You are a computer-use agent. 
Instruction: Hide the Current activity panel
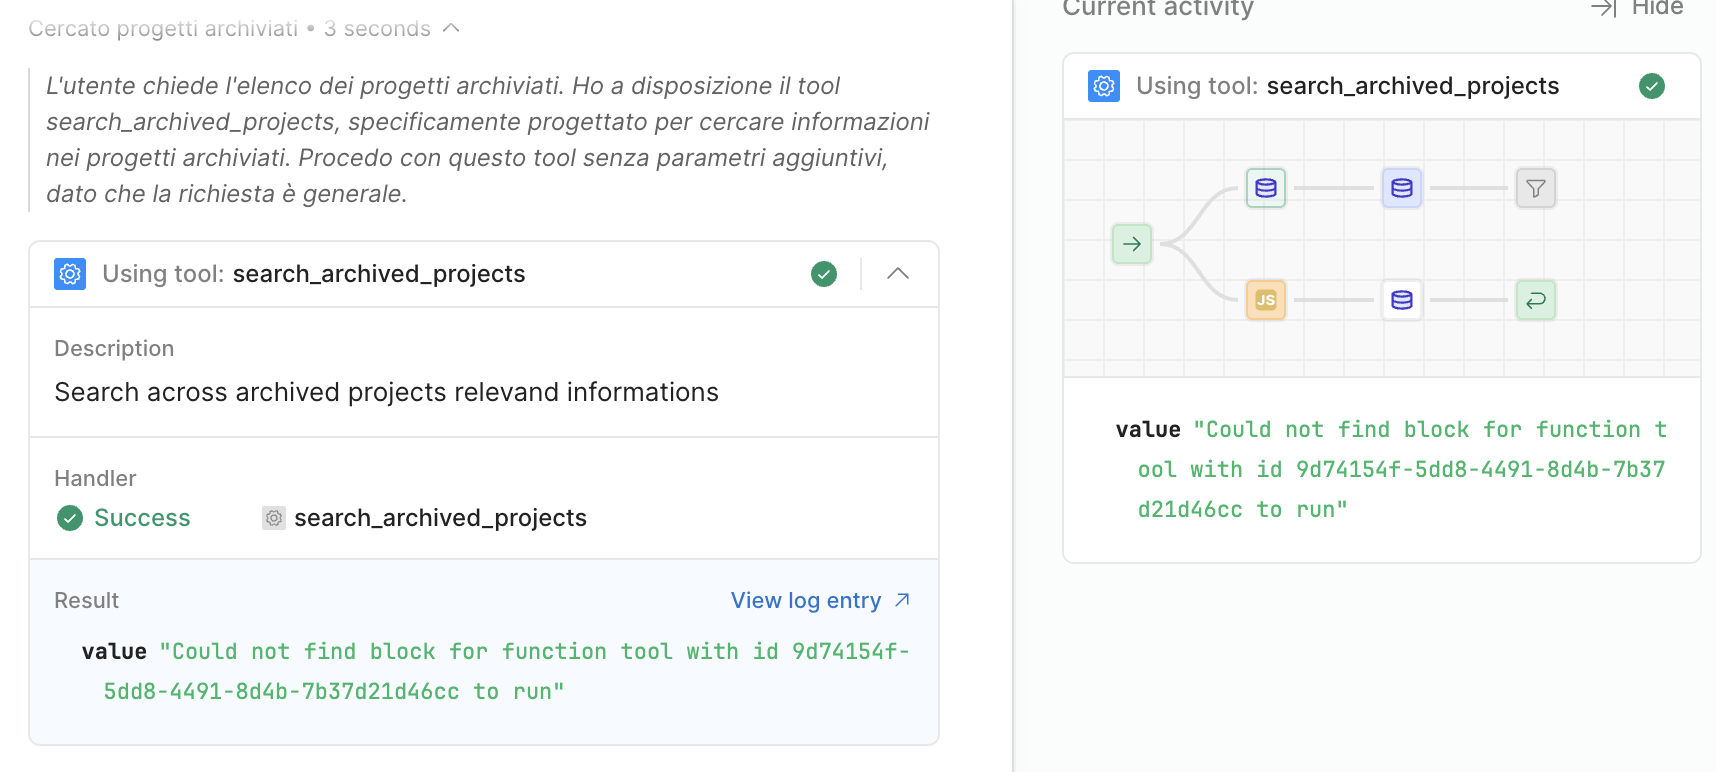[1636, 8]
